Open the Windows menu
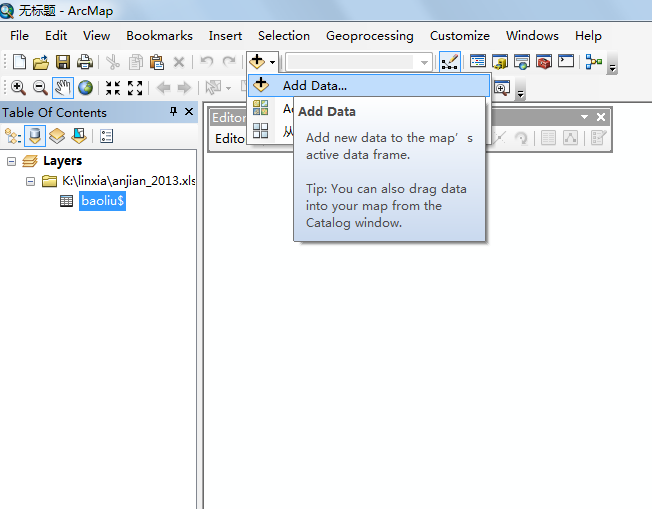The width and height of the screenshot is (652, 509). [x=532, y=36]
